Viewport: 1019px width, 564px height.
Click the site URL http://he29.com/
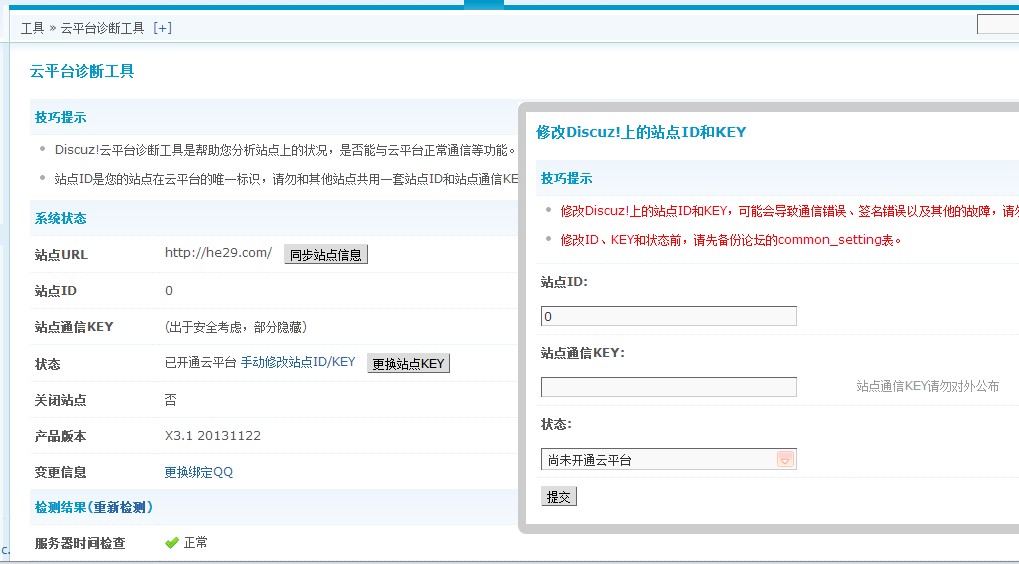(x=218, y=253)
